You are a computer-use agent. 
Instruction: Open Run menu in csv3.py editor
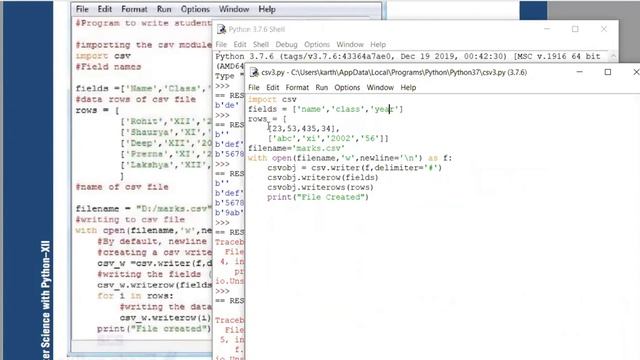pos(321,87)
